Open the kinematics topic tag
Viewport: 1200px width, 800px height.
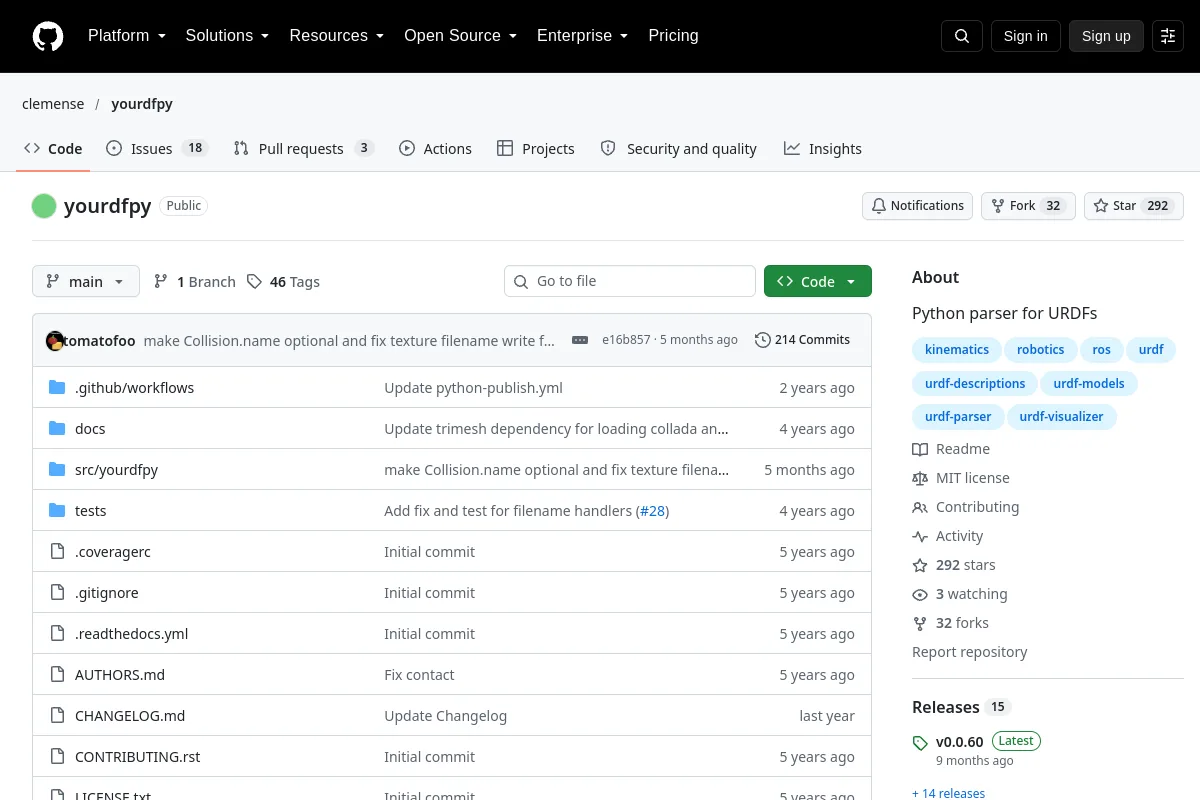coord(957,350)
